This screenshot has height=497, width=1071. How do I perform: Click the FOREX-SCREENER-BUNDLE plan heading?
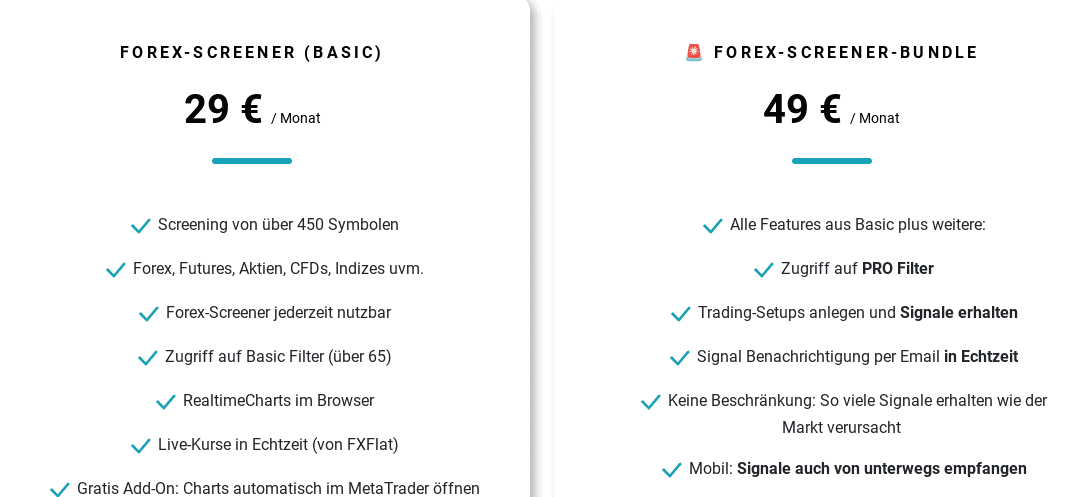[x=846, y=53]
